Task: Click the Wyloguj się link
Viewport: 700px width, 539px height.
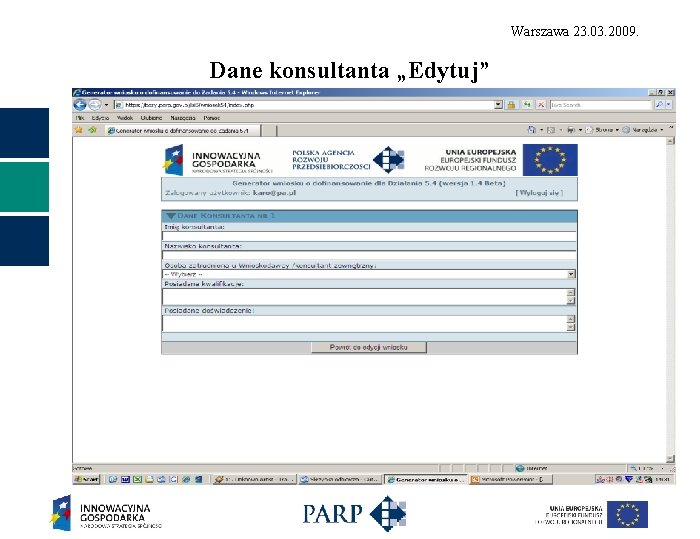Action: (x=539, y=193)
